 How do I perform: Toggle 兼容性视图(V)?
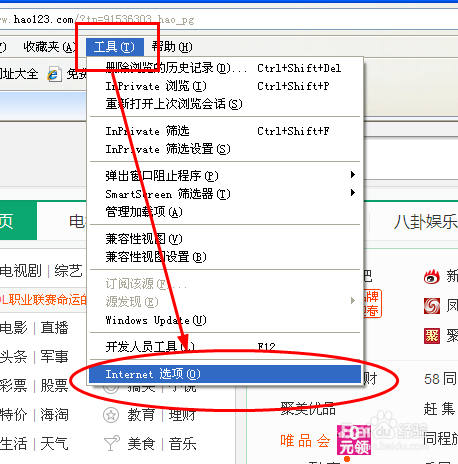[225, 239]
